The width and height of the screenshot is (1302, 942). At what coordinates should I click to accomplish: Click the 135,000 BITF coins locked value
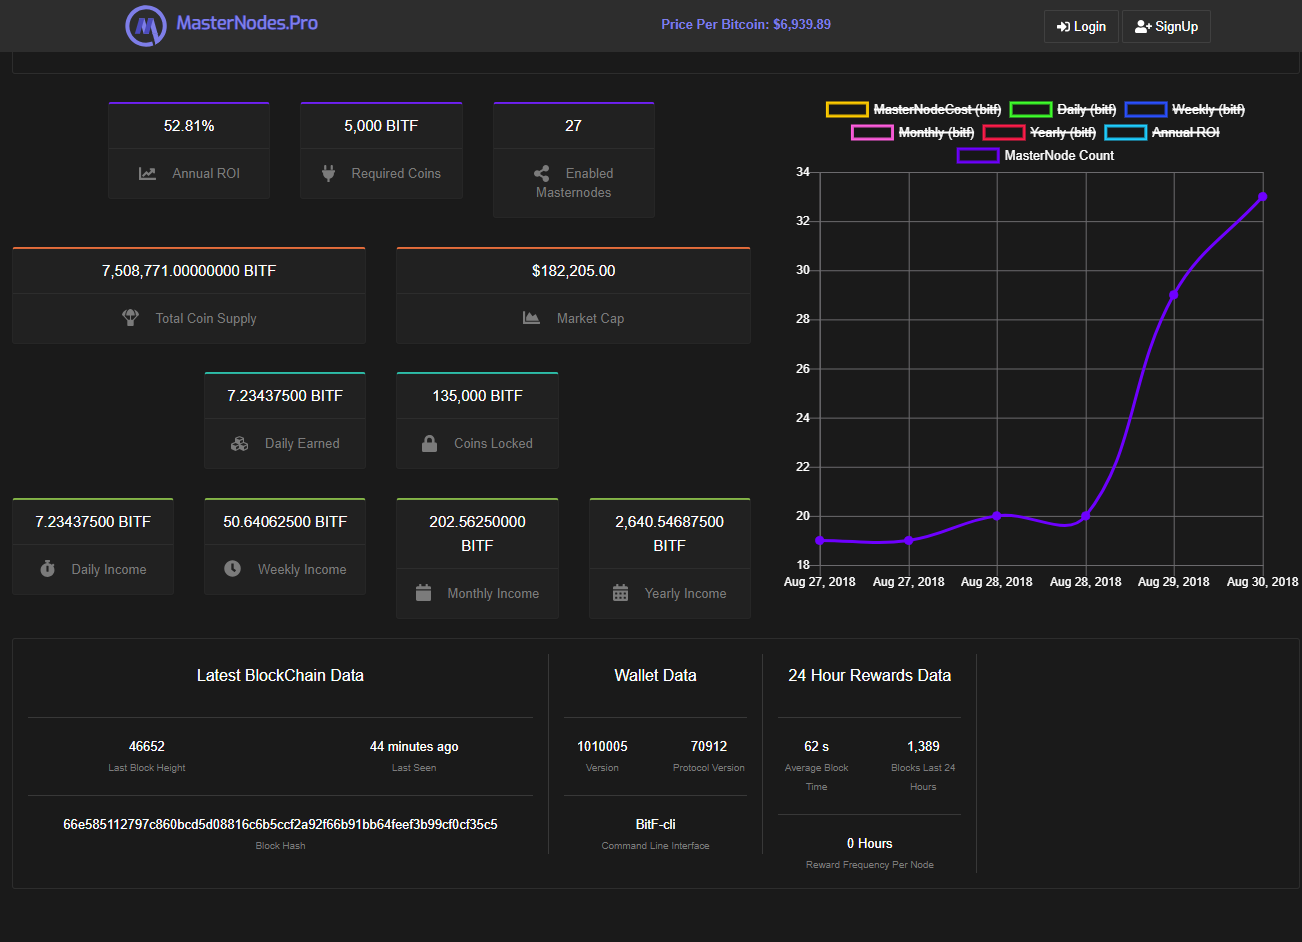click(477, 396)
